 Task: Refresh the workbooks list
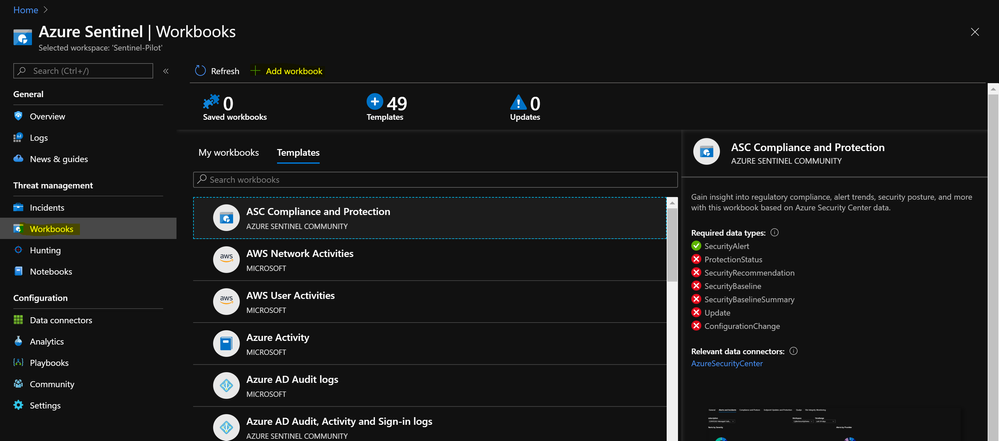click(217, 71)
